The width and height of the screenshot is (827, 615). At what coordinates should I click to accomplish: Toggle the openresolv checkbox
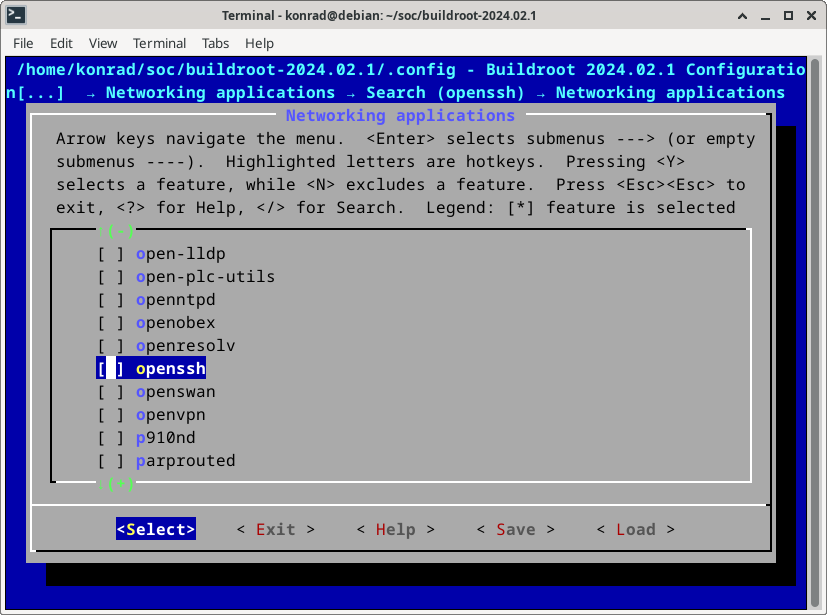point(111,346)
